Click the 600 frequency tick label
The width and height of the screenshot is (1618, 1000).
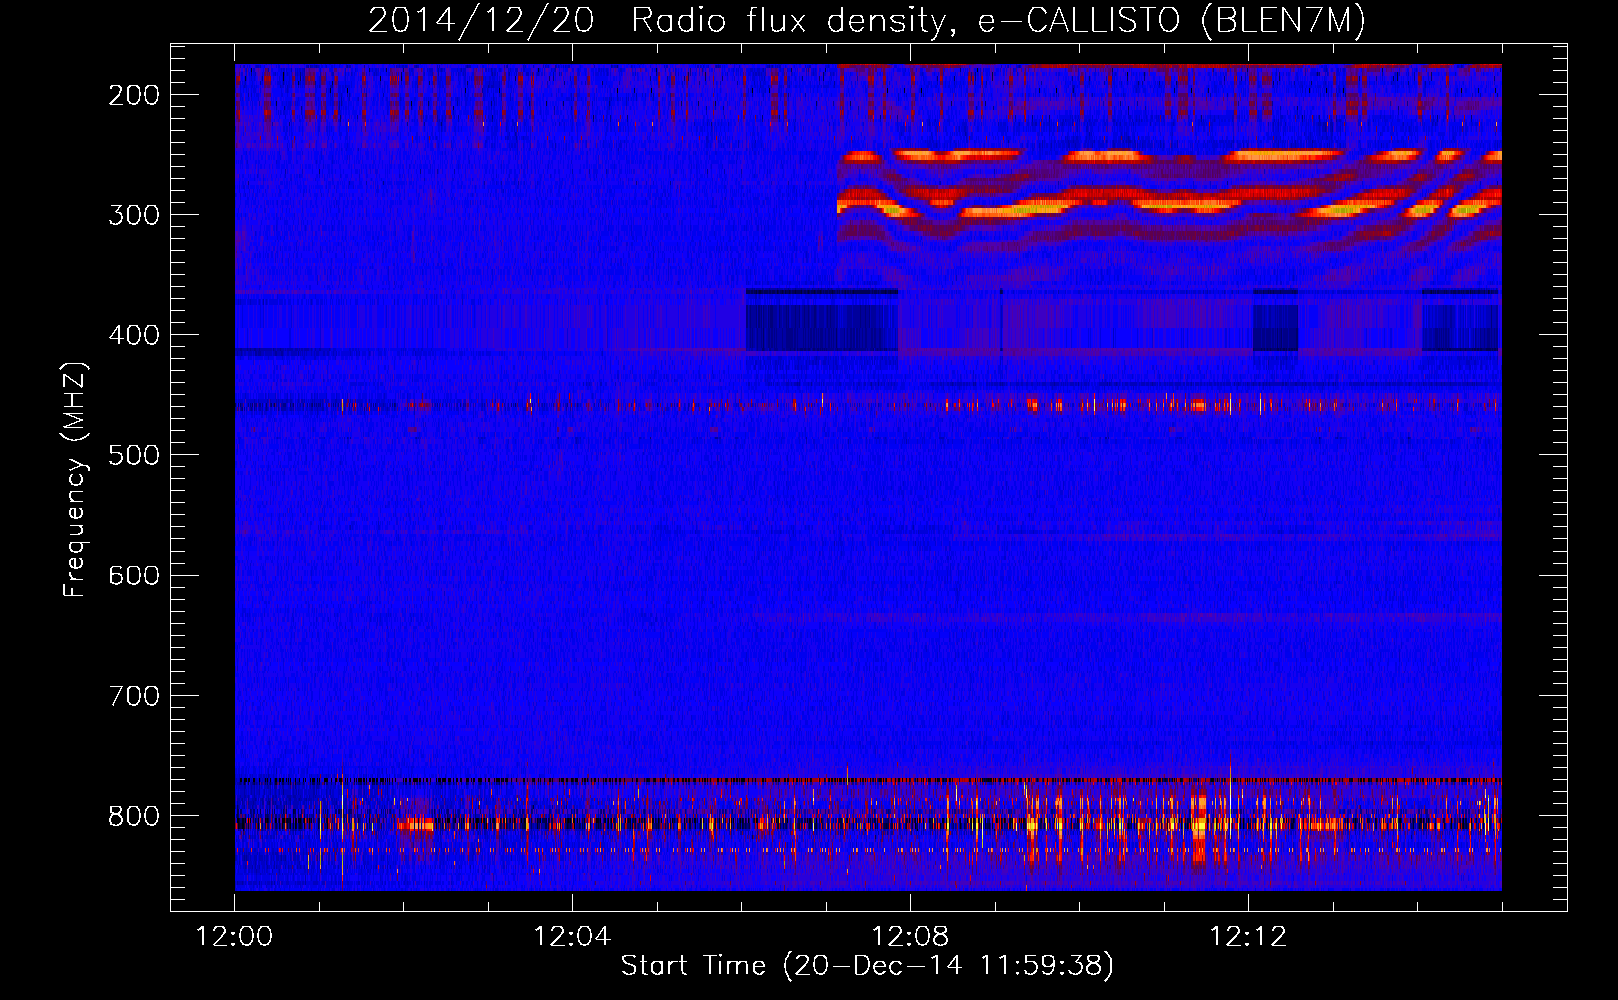coord(133,576)
